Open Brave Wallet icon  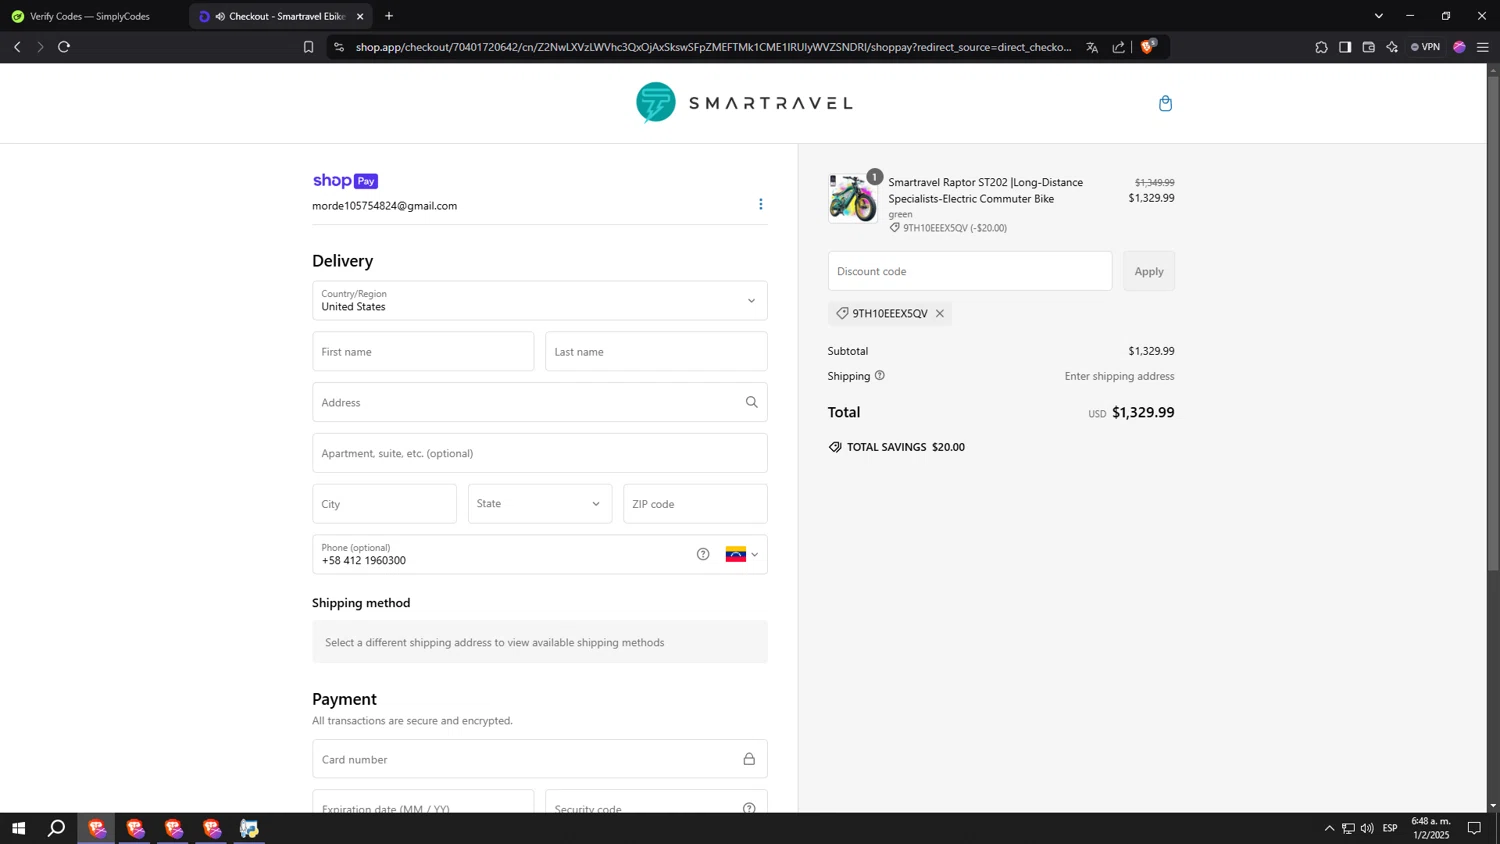[x=1369, y=47]
